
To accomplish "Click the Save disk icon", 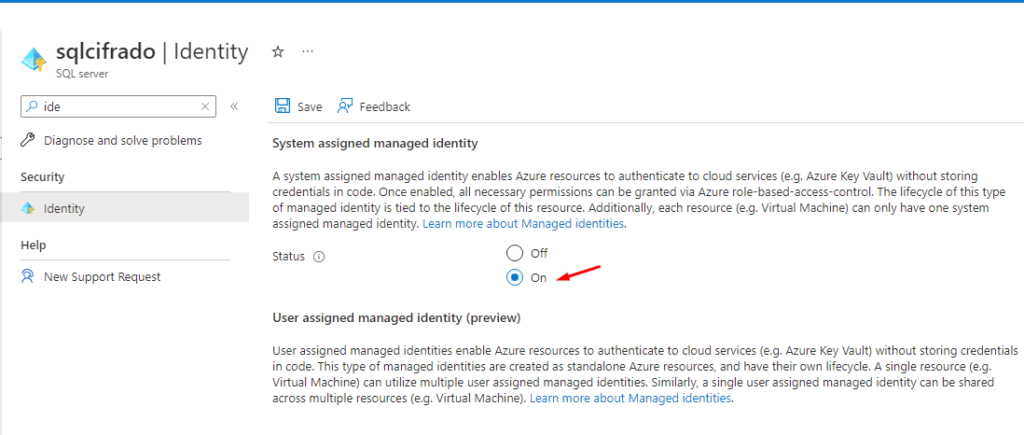I will tap(283, 106).
